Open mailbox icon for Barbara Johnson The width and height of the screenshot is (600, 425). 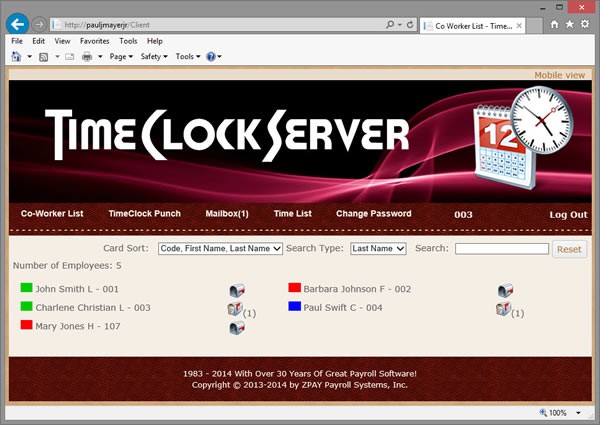tap(505, 290)
